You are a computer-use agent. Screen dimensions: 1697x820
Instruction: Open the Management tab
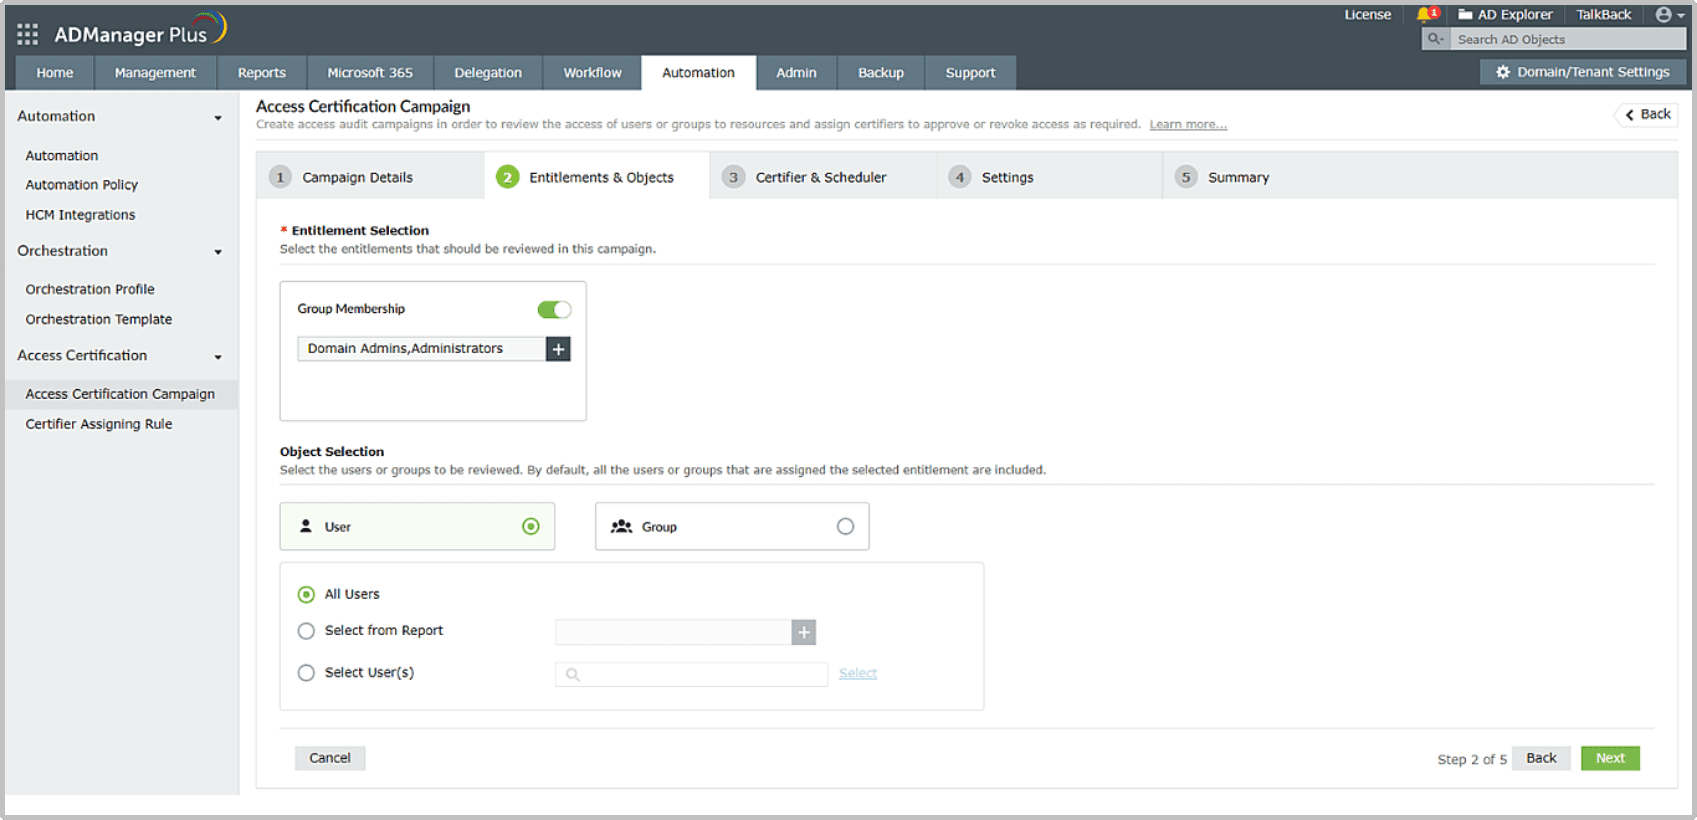point(155,73)
